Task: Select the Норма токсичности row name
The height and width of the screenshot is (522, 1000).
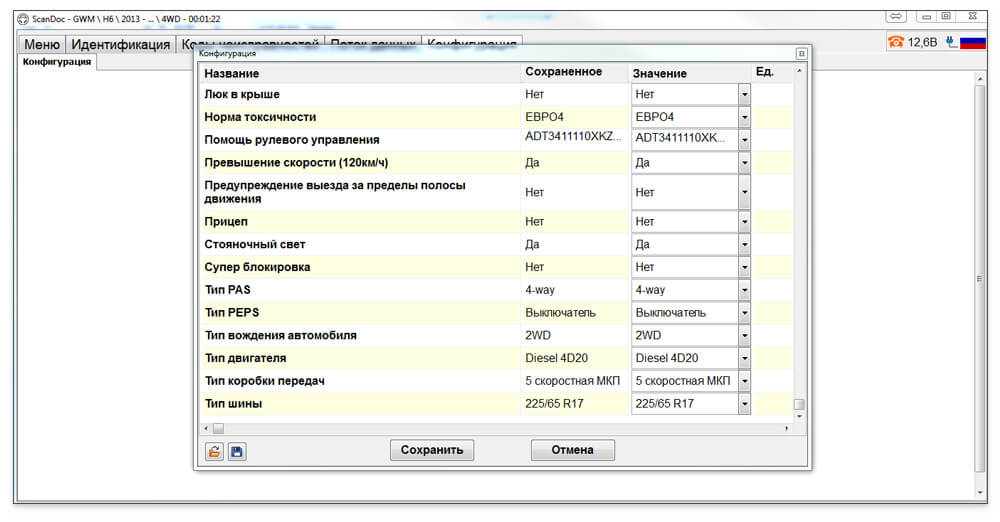Action: (x=260, y=117)
